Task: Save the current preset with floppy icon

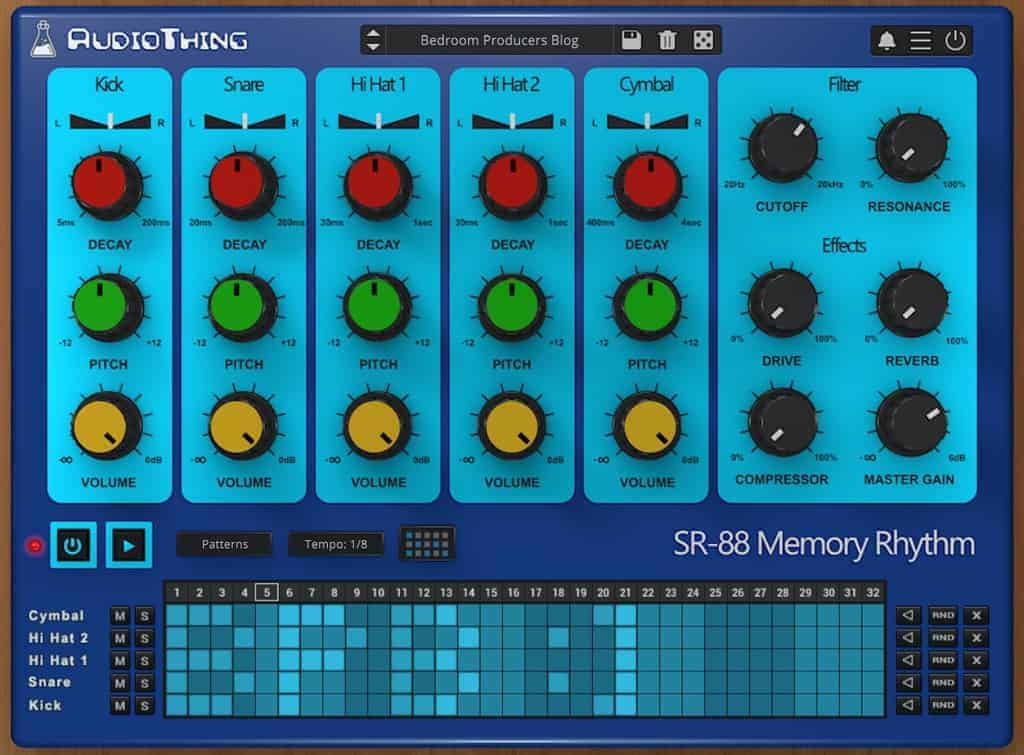Action: [631, 40]
